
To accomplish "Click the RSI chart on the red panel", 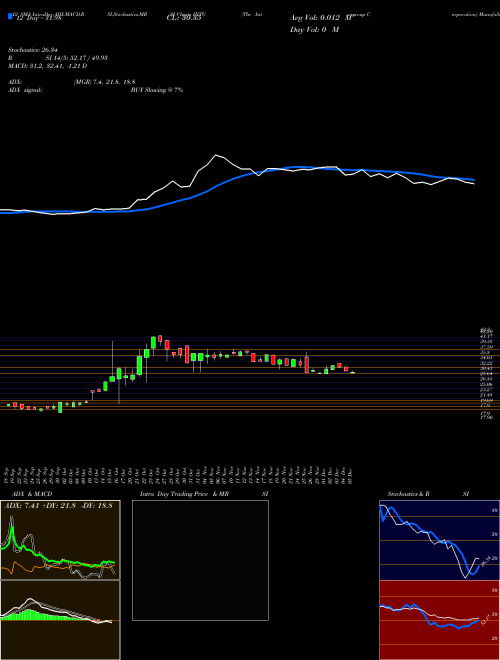I will [x=439, y=620].
